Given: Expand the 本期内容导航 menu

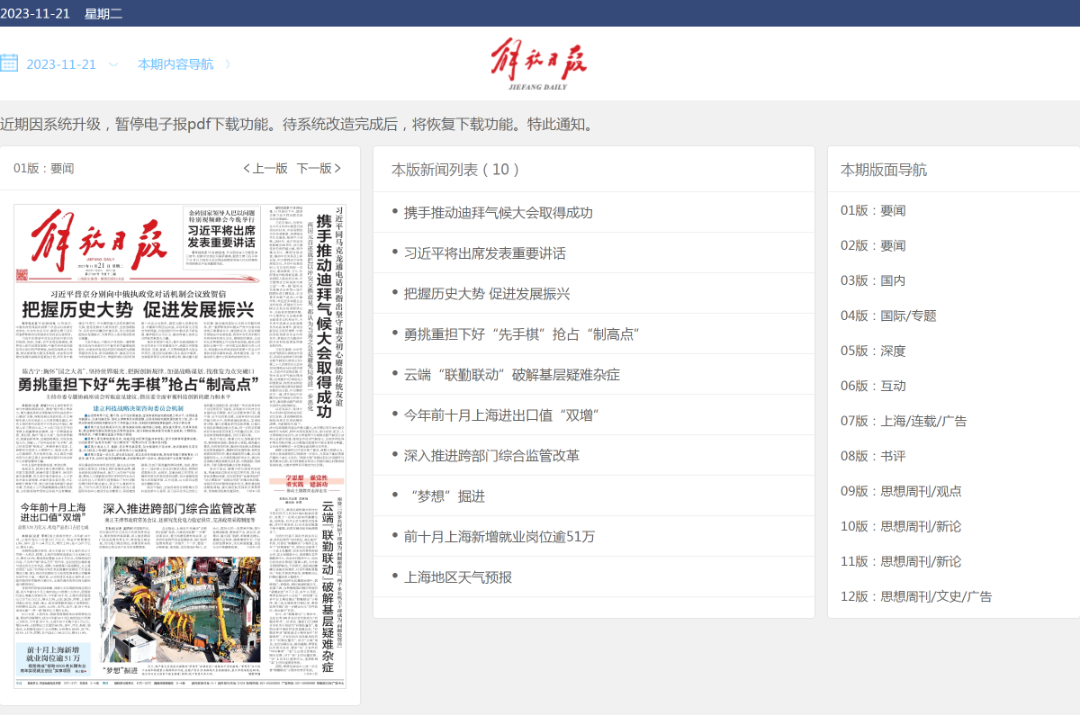Looking at the screenshot, I should (183, 64).
